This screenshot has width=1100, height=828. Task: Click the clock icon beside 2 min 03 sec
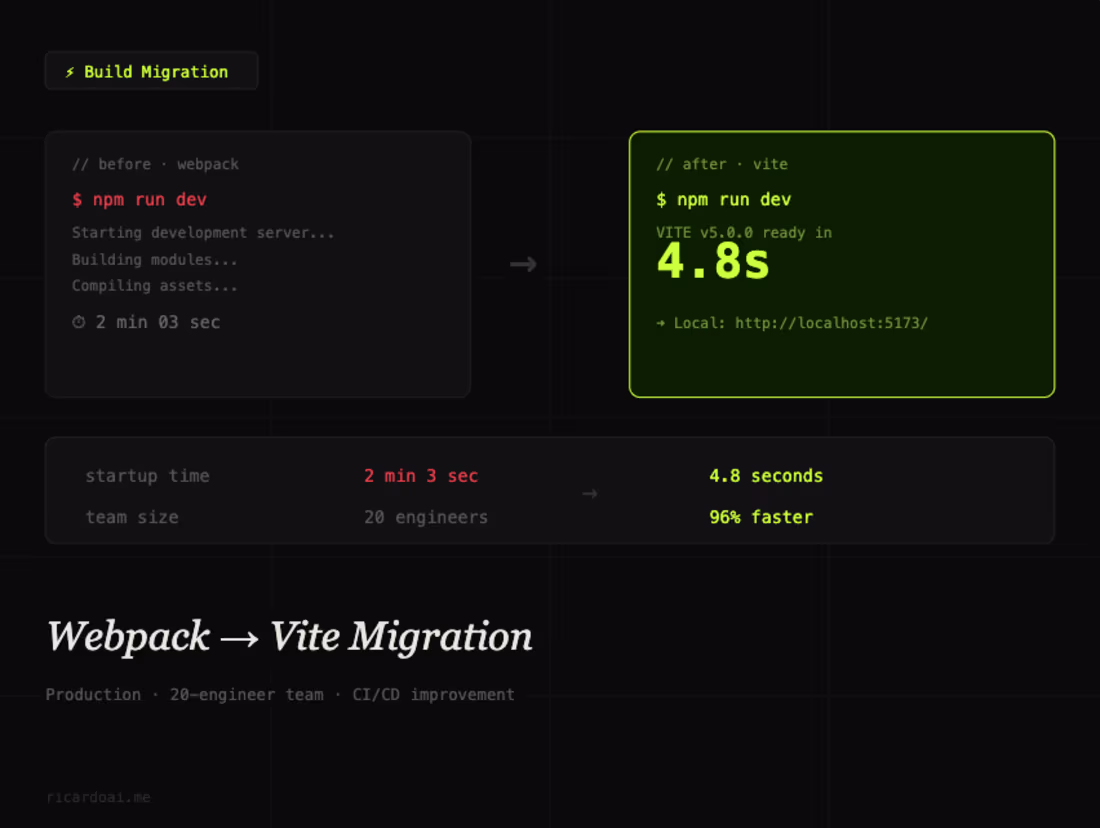(78, 322)
